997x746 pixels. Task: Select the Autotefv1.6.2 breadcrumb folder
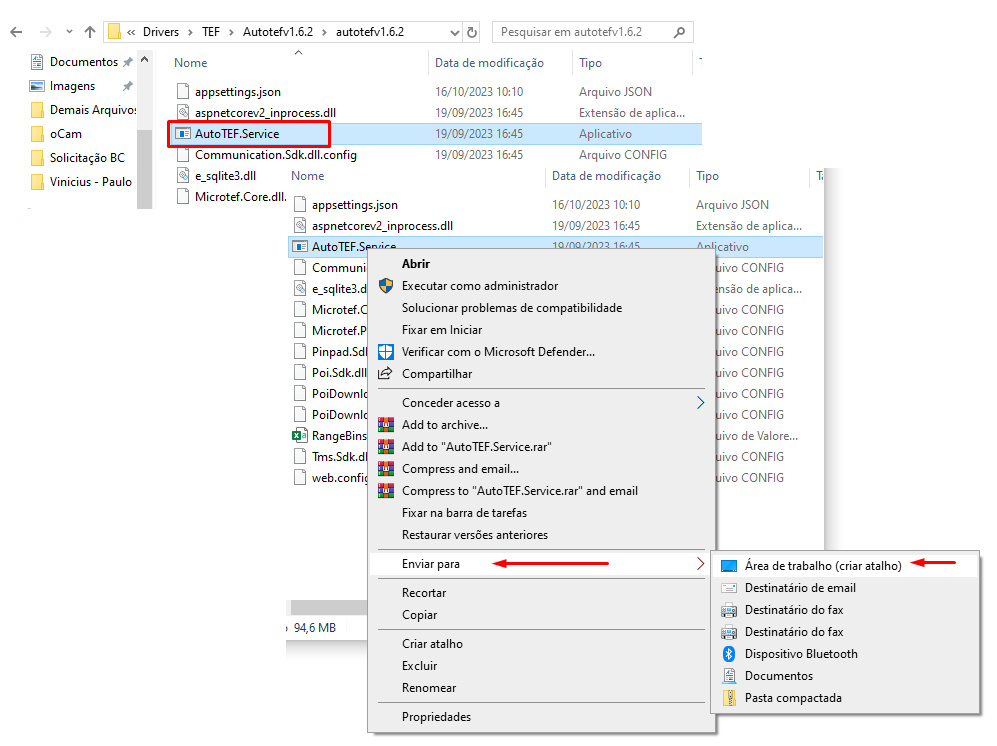click(278, 32)
